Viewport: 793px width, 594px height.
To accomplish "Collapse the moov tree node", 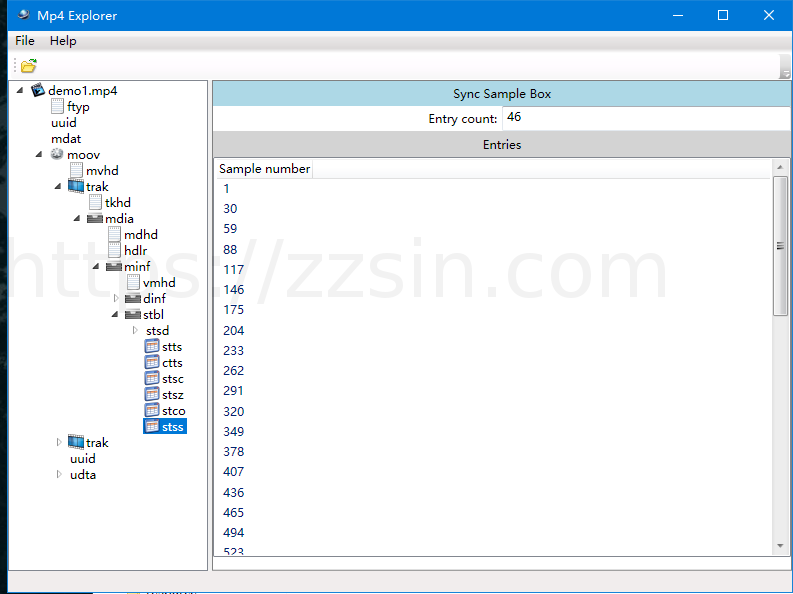I will click(39, 155).
